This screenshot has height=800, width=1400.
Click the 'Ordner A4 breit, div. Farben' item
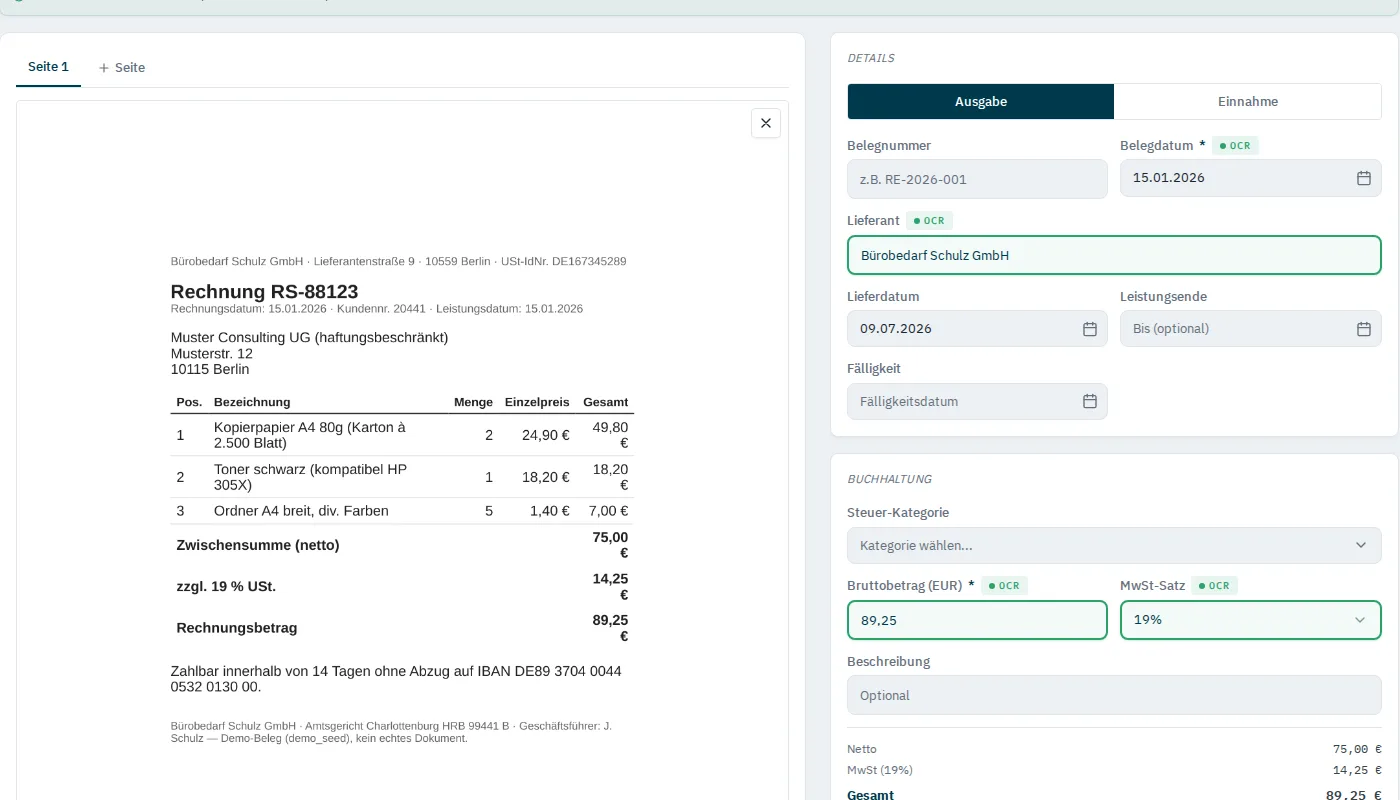301,511
